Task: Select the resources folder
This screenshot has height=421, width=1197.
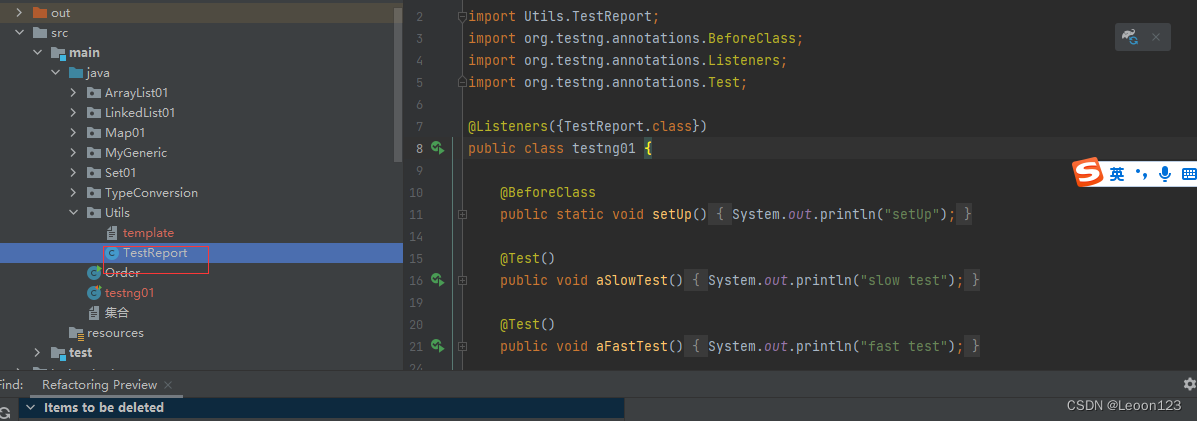Action: click(x=115, y=333)
